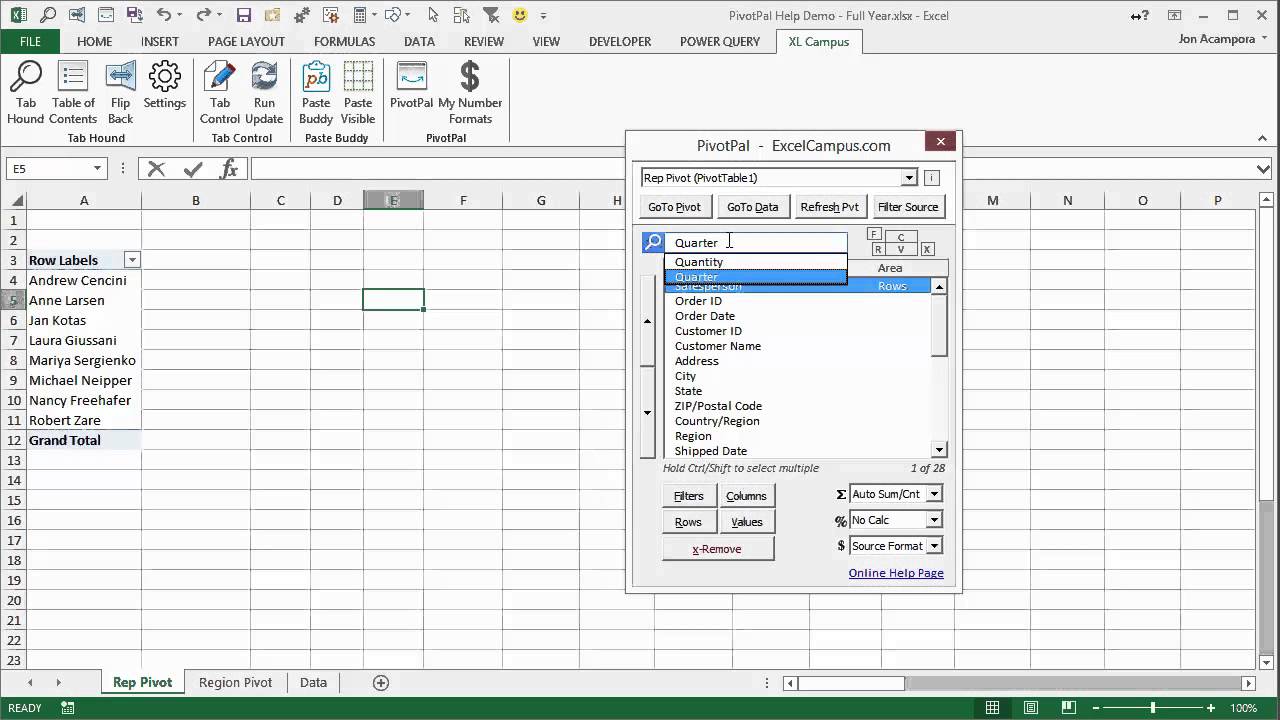Image resolution: width=1280 pixels, height=720 pixels.
Task: Toggle the R rows area box
Action: pyautogui.click(x=878, y=249)
